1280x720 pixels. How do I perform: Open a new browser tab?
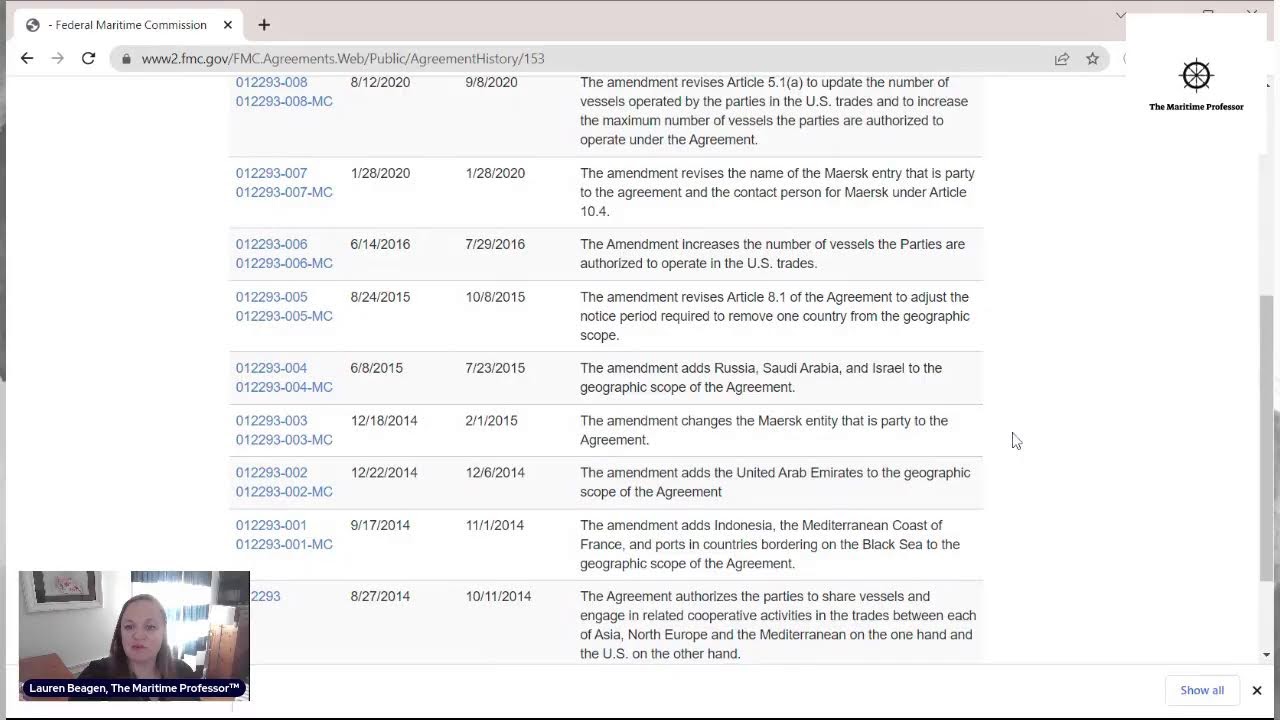point(264,25)
